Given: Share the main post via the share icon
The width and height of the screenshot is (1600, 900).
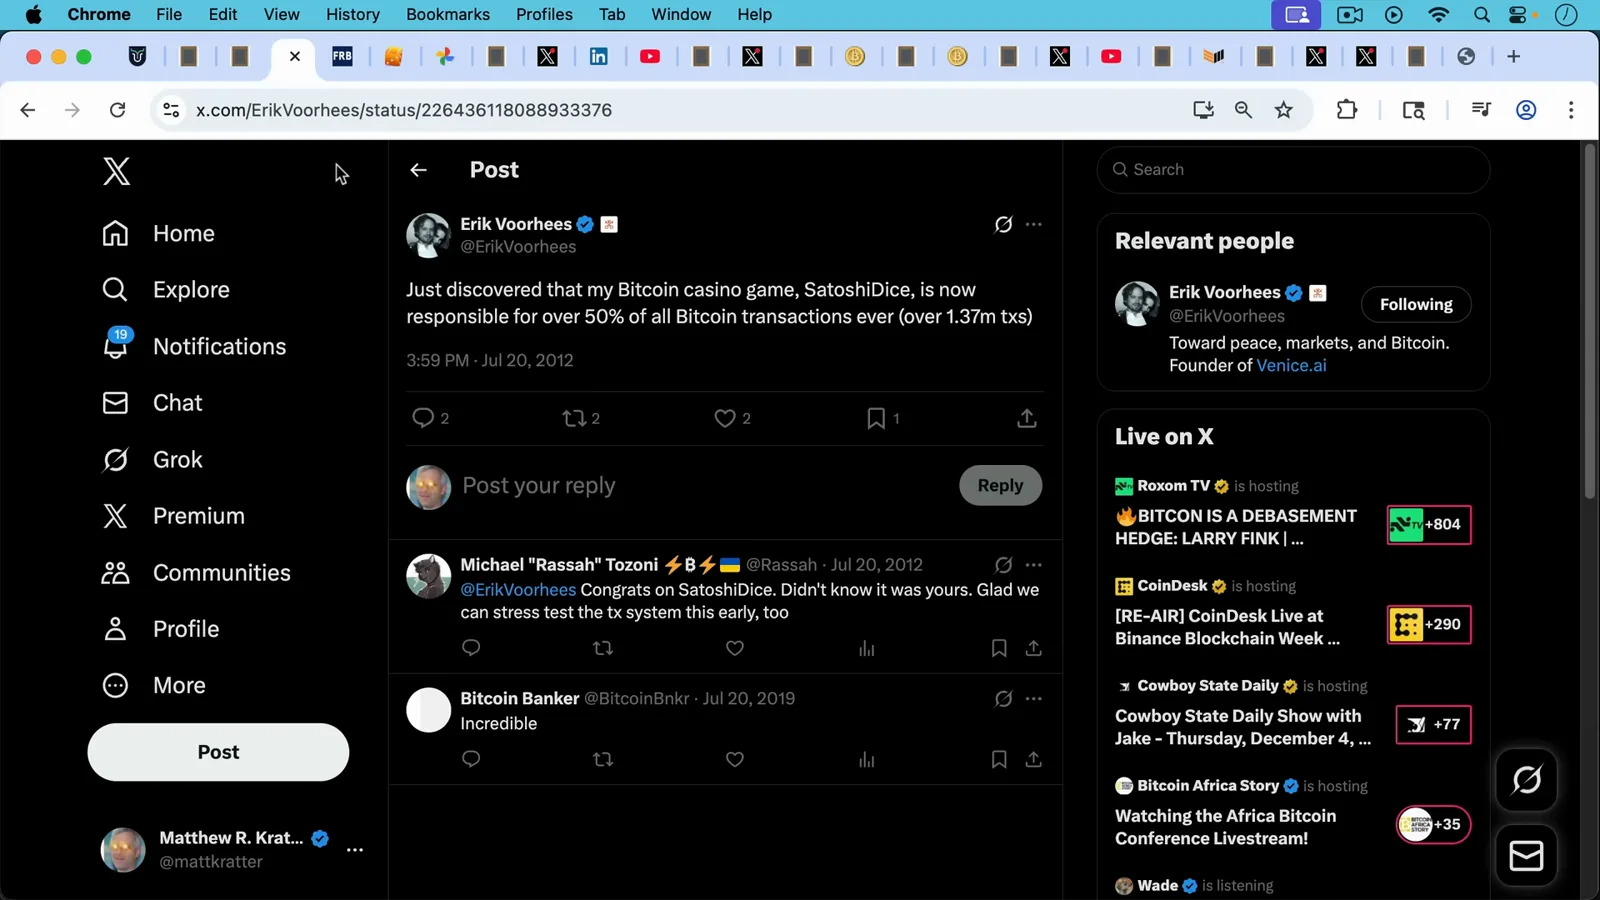Looking at the screenshot, I should tap(1027, 418).
